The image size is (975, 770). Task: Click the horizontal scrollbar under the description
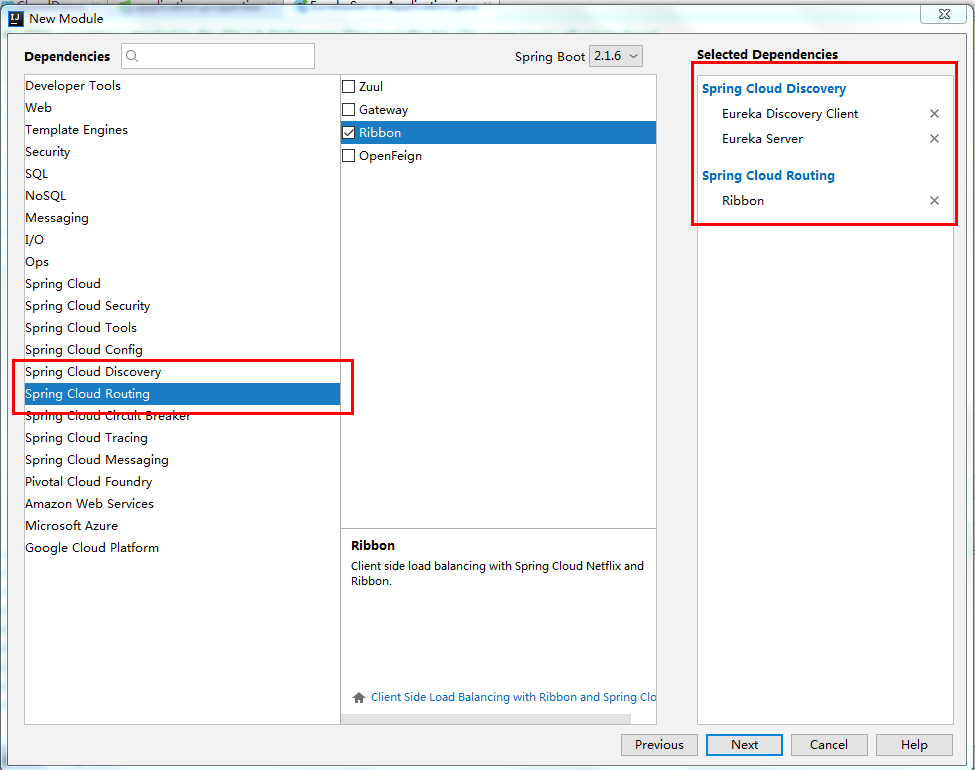(x=486, y=719)
